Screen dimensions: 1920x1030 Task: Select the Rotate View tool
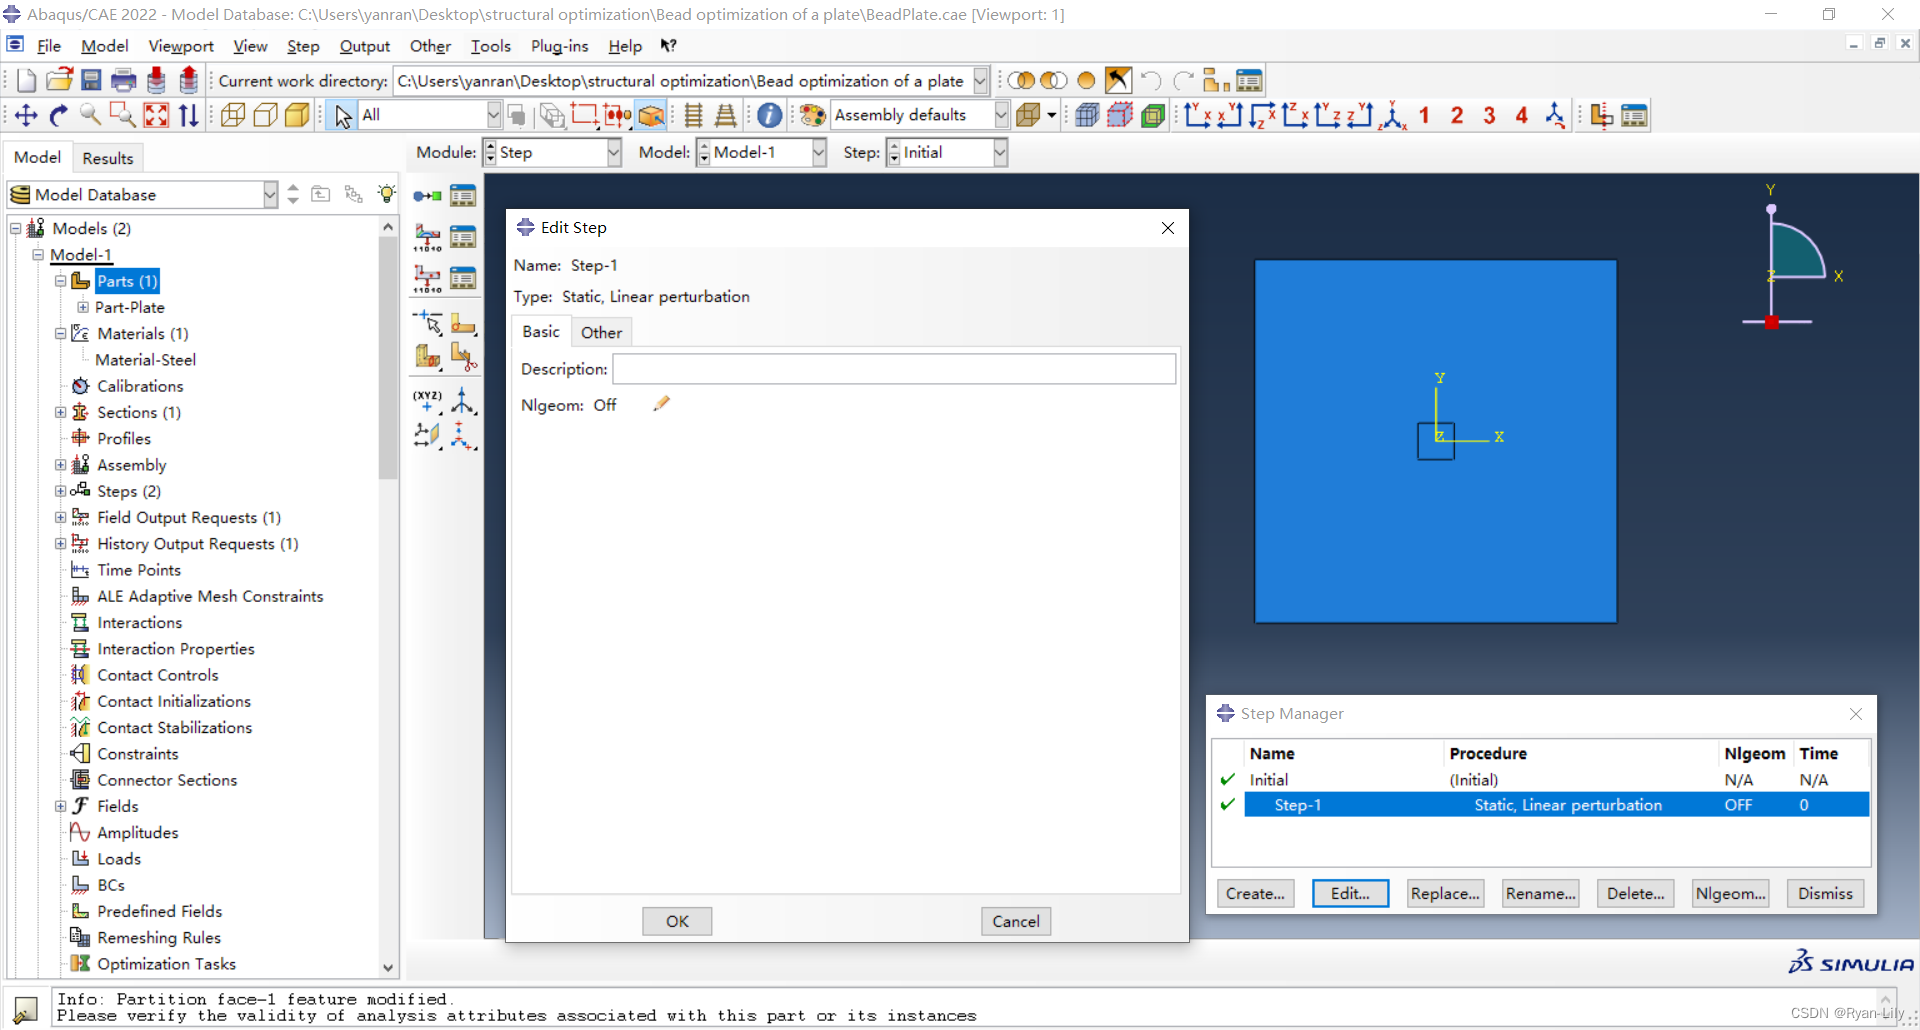pos(58,115)
